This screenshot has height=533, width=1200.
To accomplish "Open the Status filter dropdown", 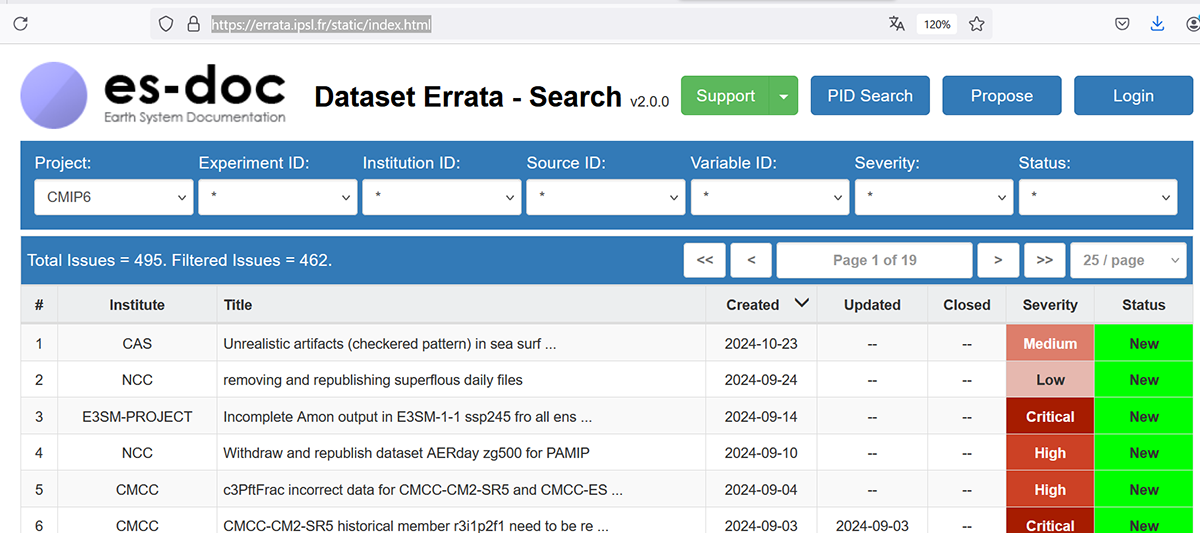I will tap(1098, 197).
